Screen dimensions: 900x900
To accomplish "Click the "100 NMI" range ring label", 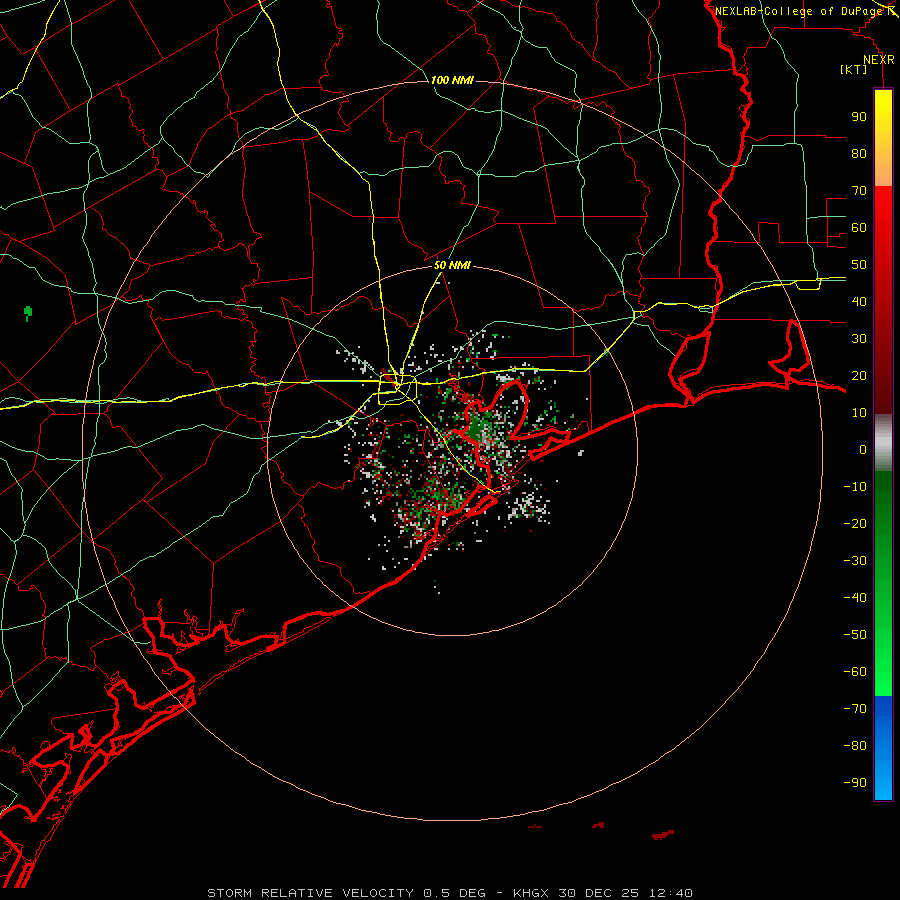I will coord(452,80).
